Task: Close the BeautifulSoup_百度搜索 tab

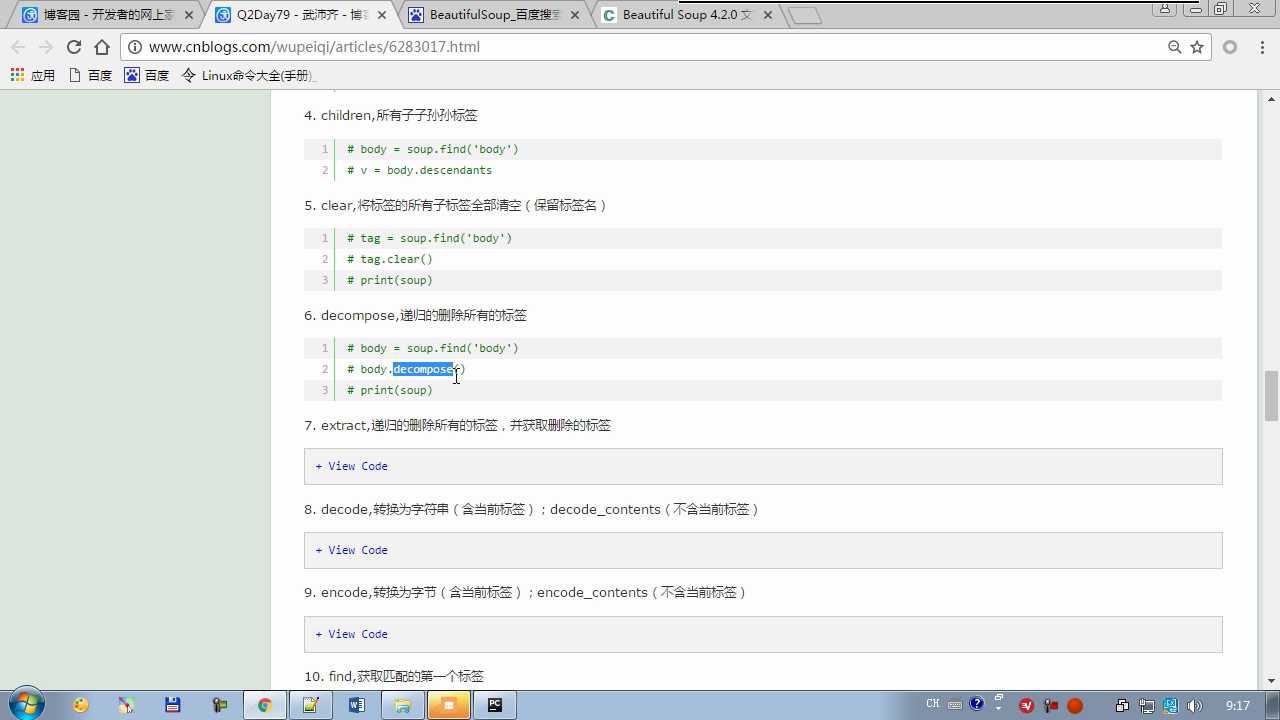Action: pos(575,15)
